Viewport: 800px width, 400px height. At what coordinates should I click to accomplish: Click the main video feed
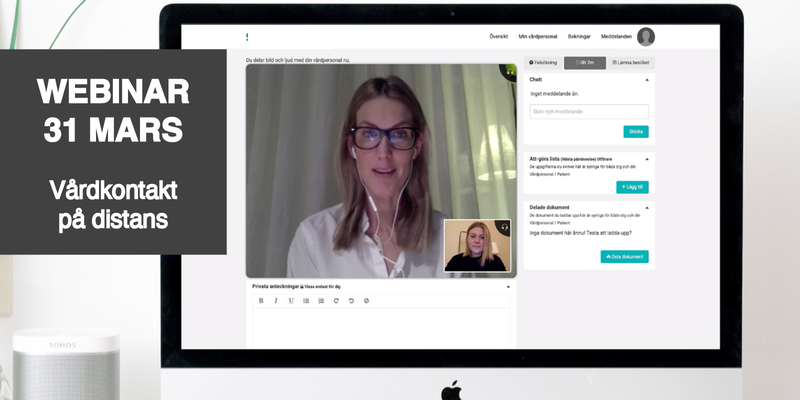point(381,171)
